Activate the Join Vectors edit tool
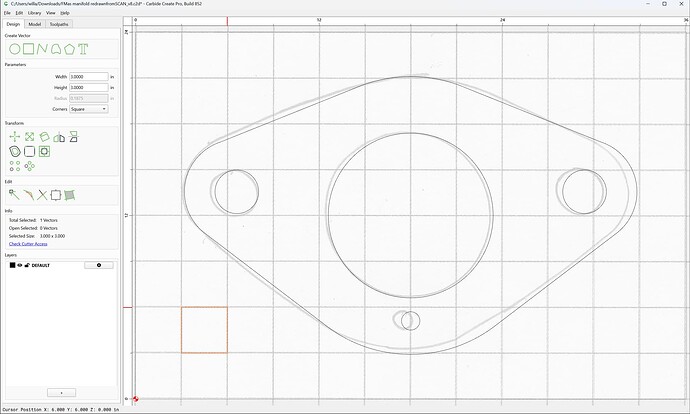The image size is (690, 414). (x=28, y=194)
